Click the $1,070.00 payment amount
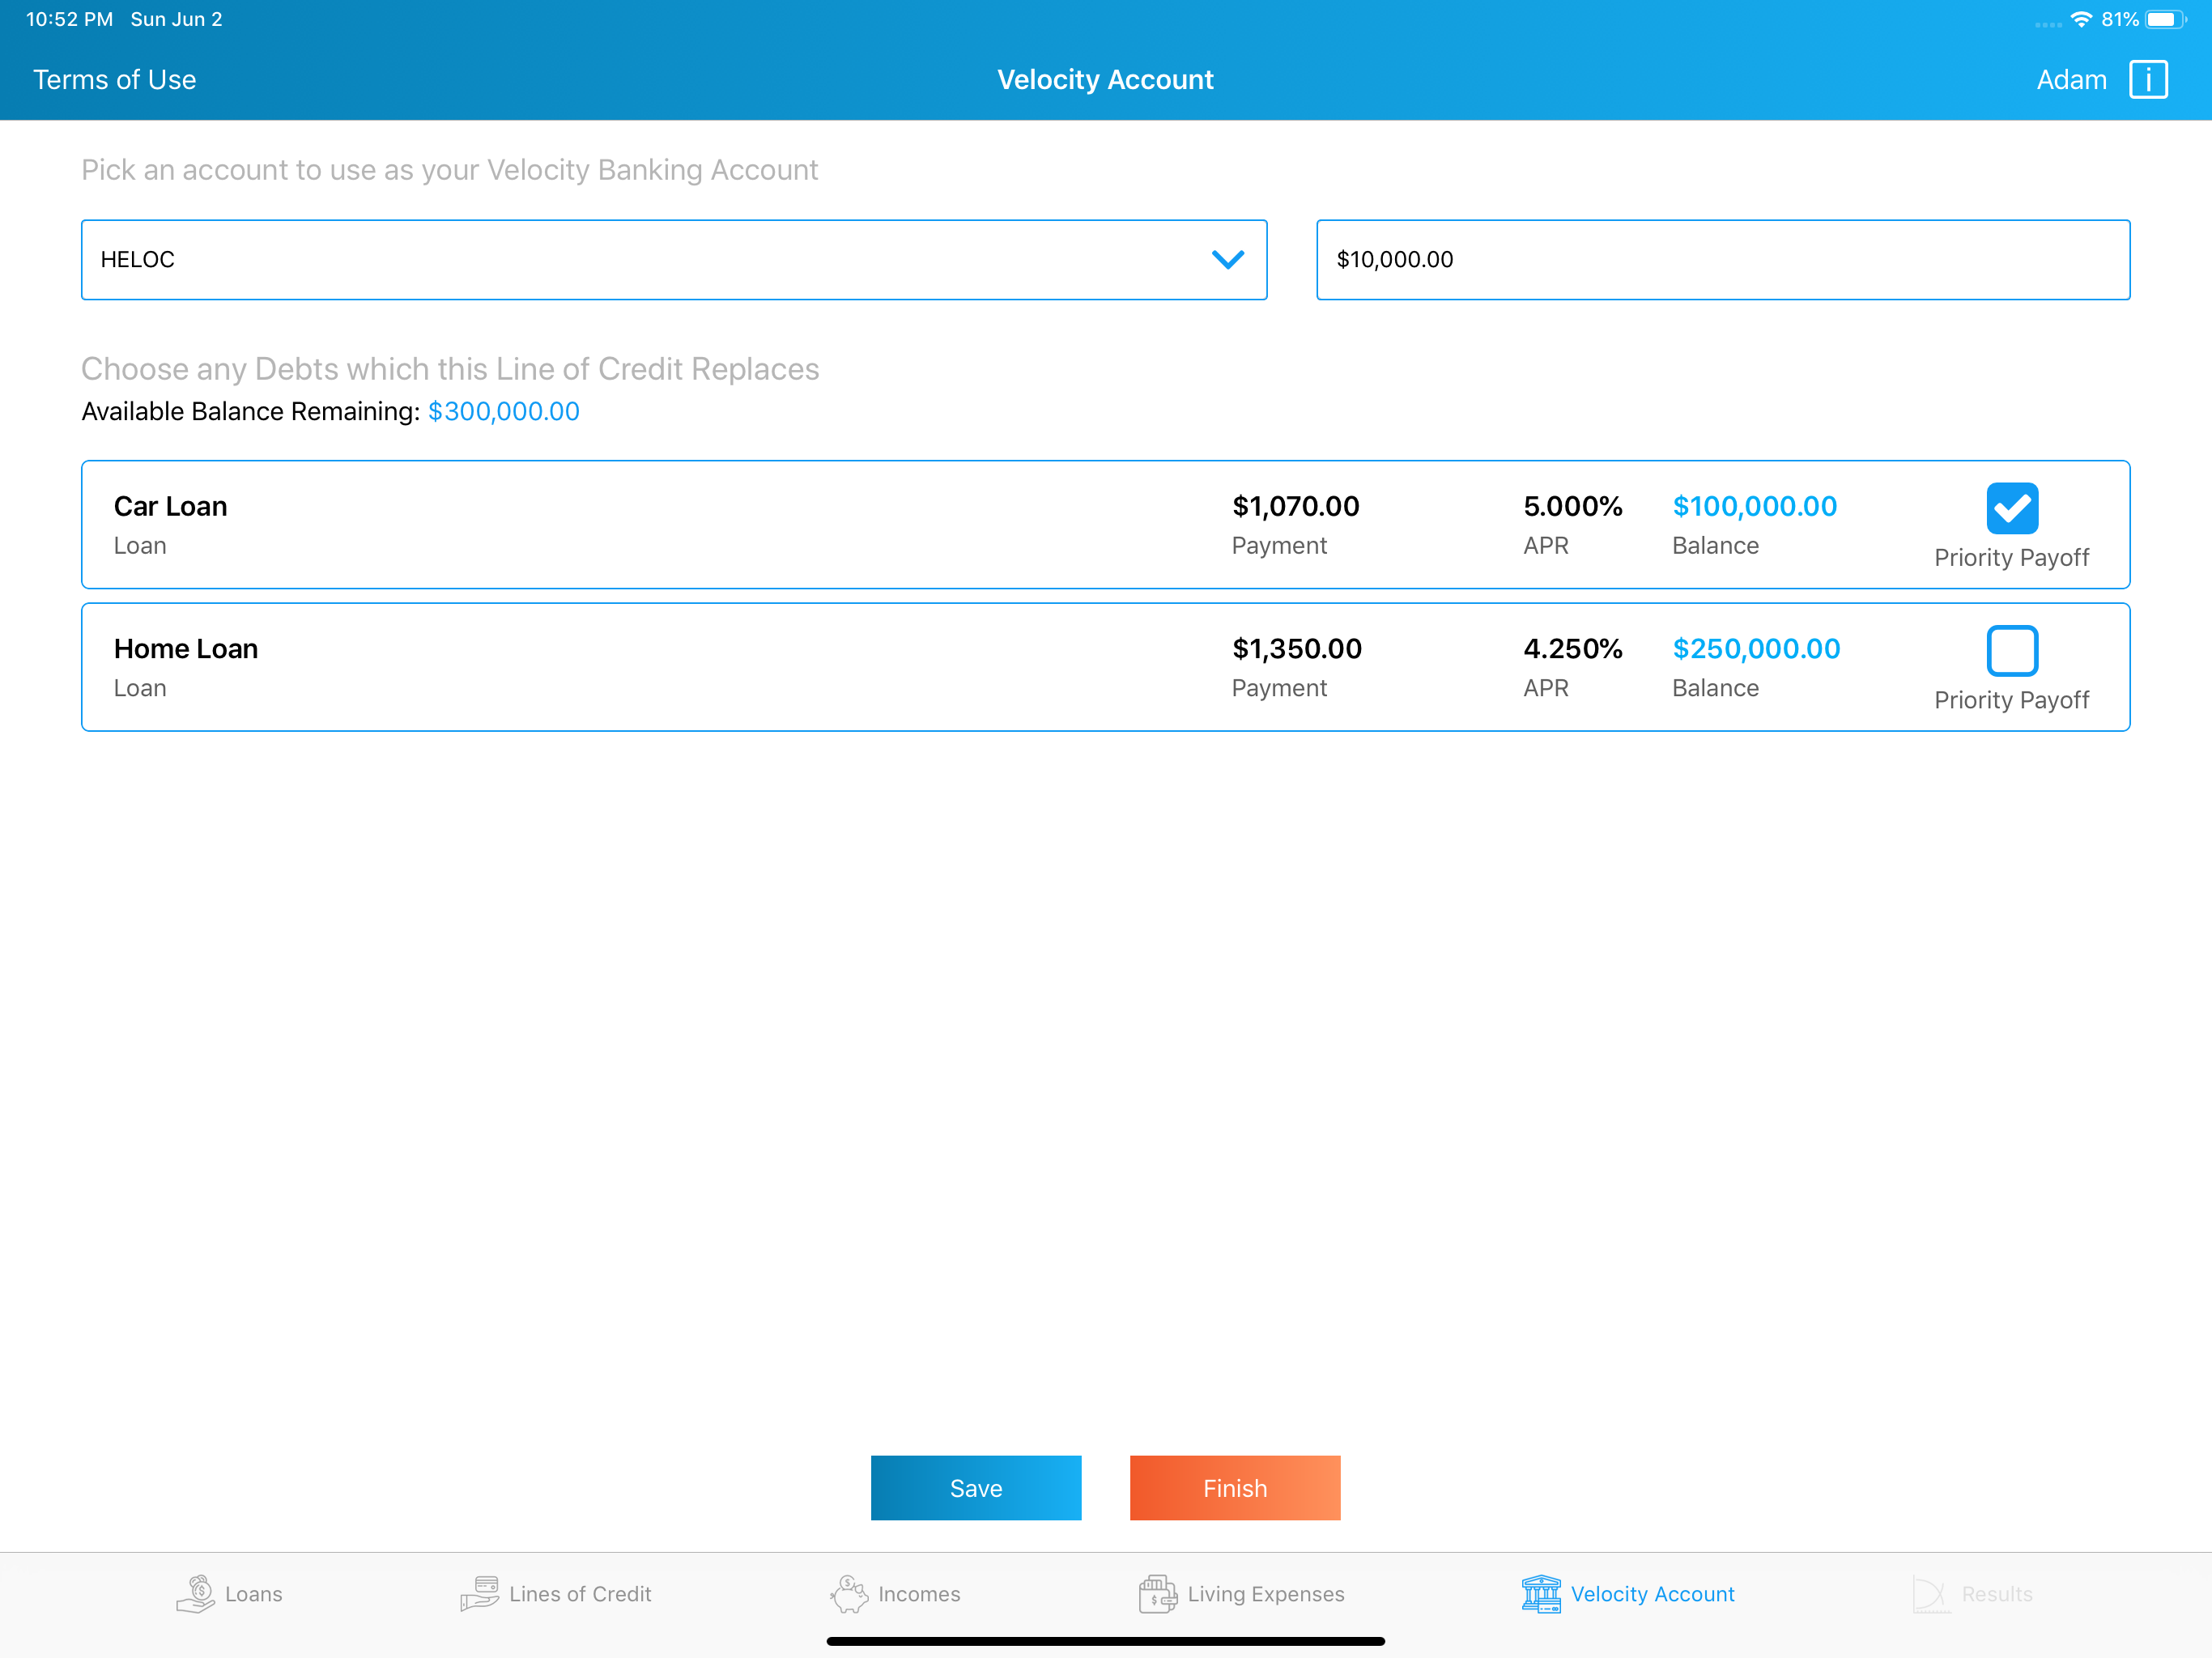This screenshot has width=2212, height=1658. [x=1296, y=506]
